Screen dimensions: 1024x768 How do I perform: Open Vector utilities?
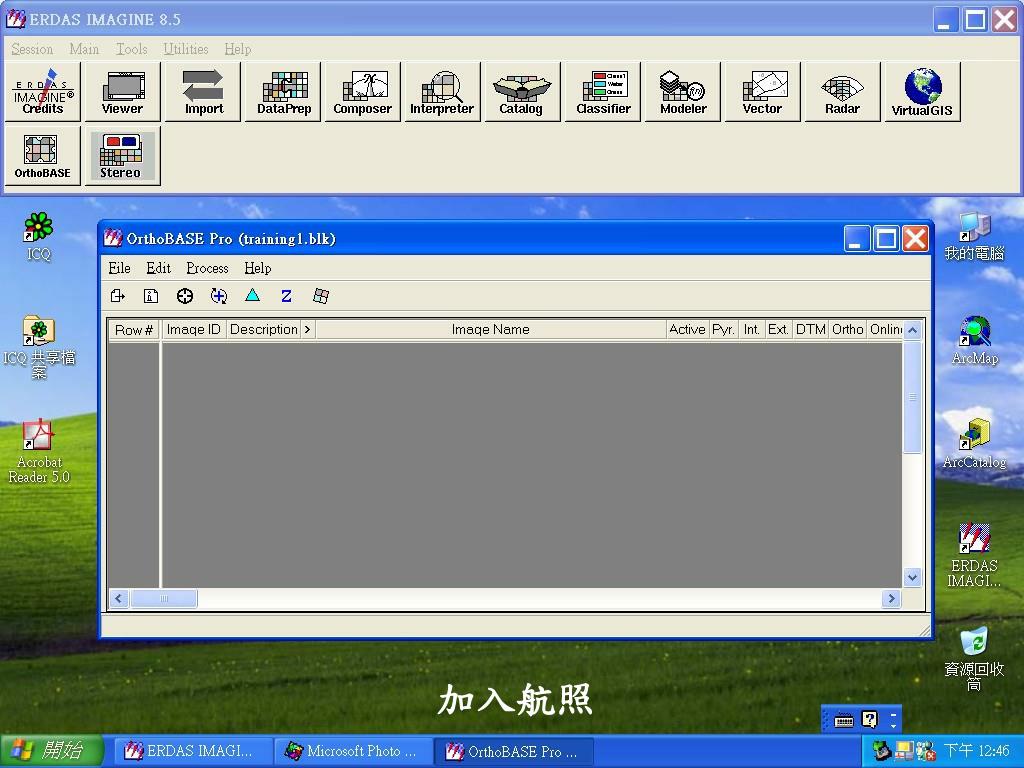[763, 92]
